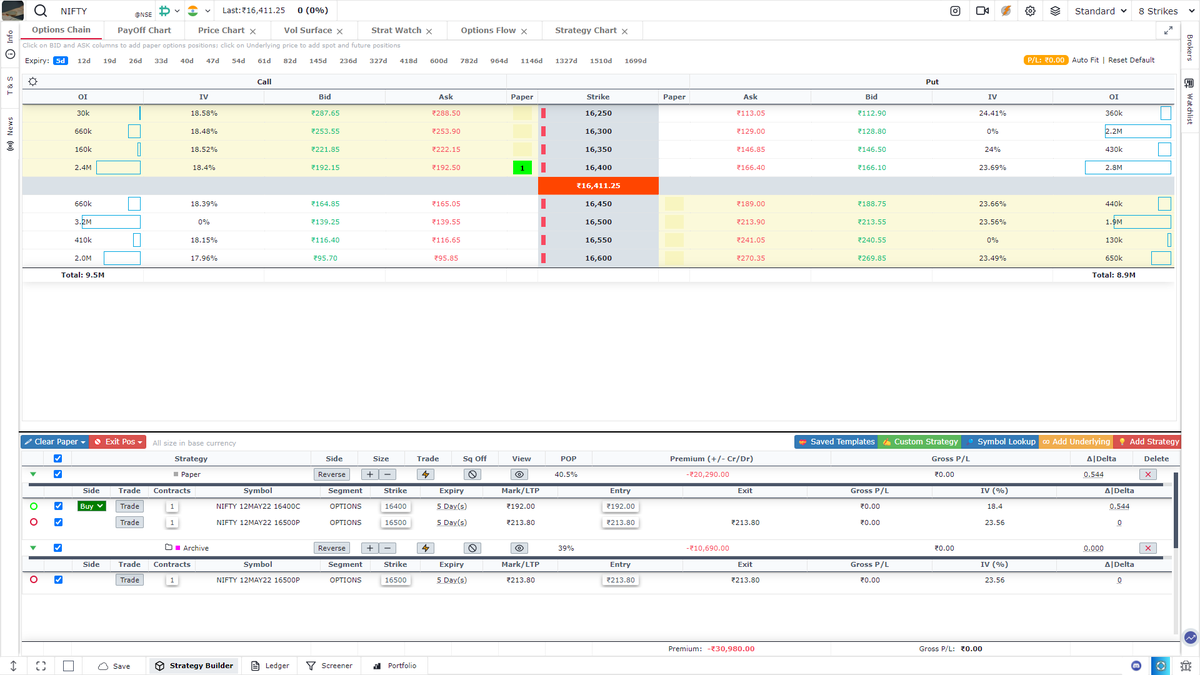Screen dimensions: 1200x675
Task: Click the Add Strategy button
Action: [x=1147, y=441]
